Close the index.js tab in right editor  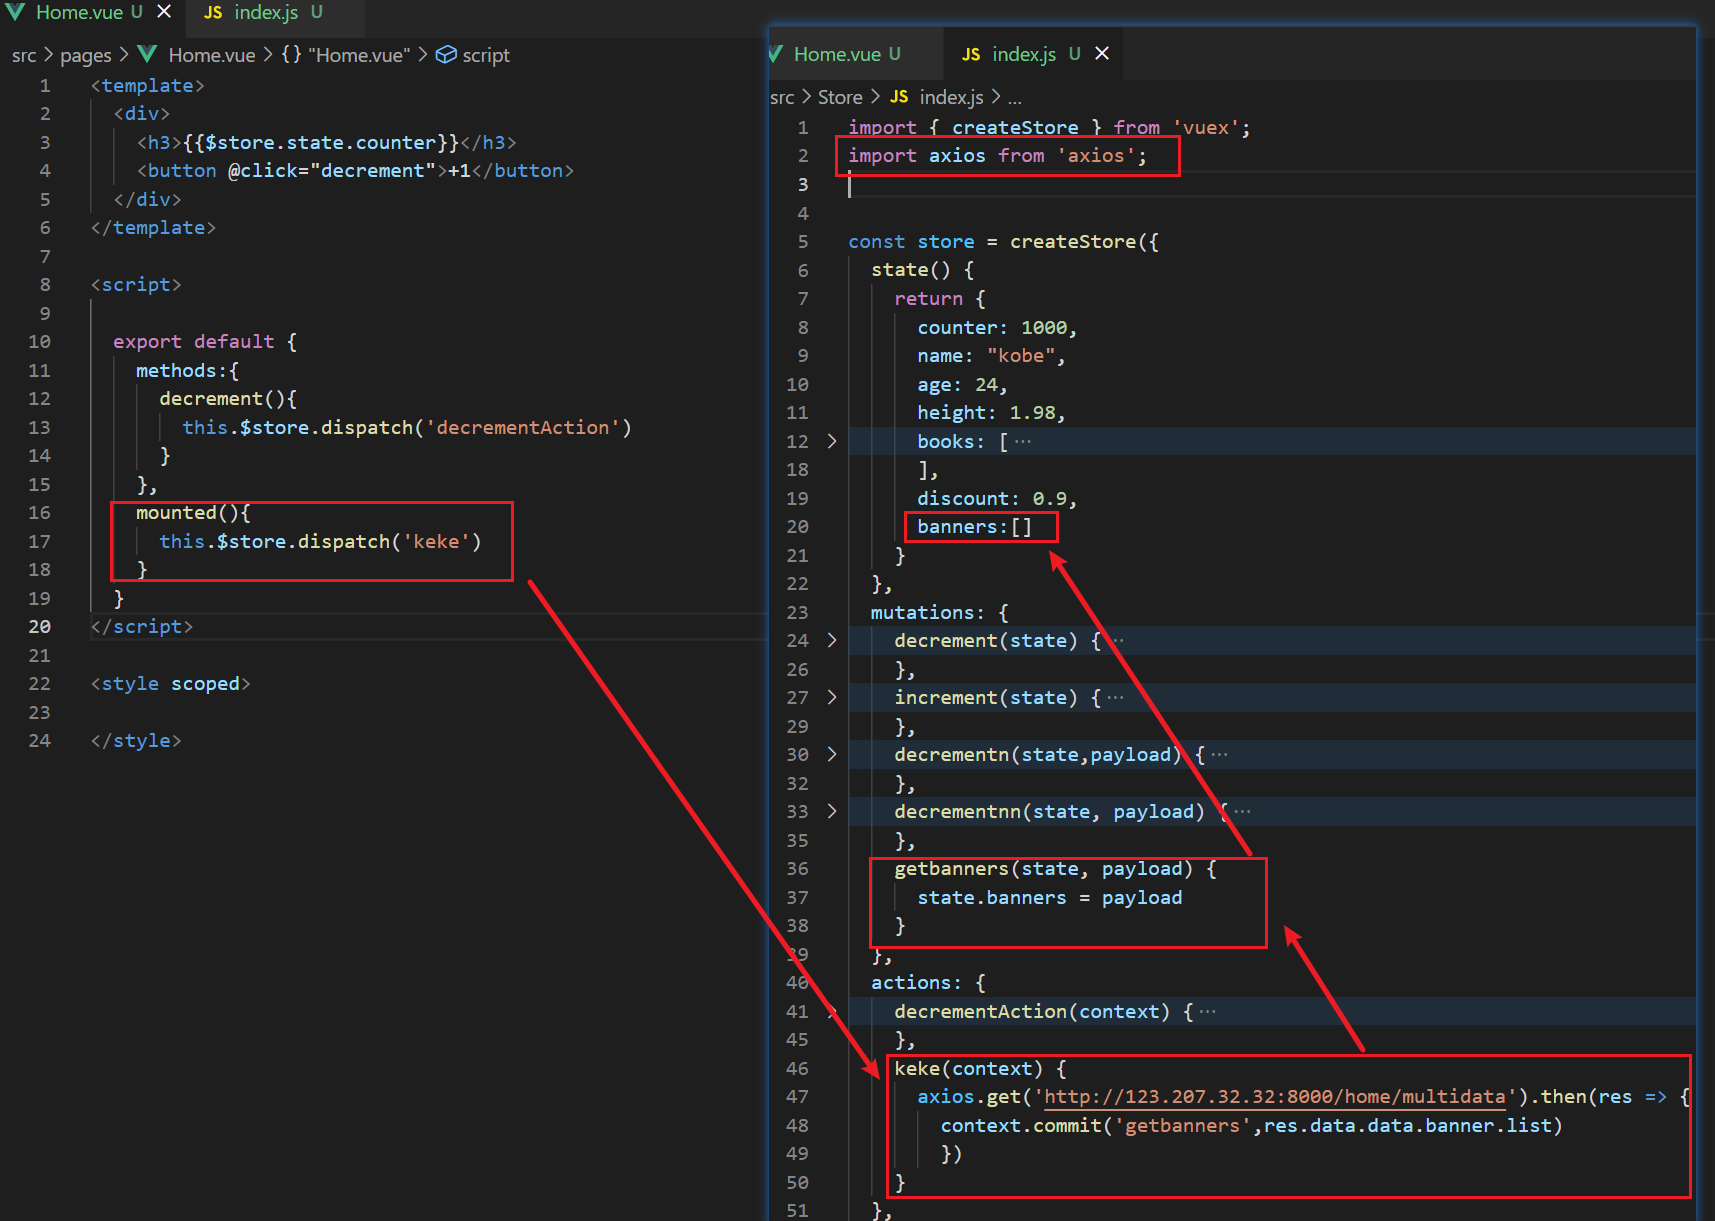(1102, 53)
